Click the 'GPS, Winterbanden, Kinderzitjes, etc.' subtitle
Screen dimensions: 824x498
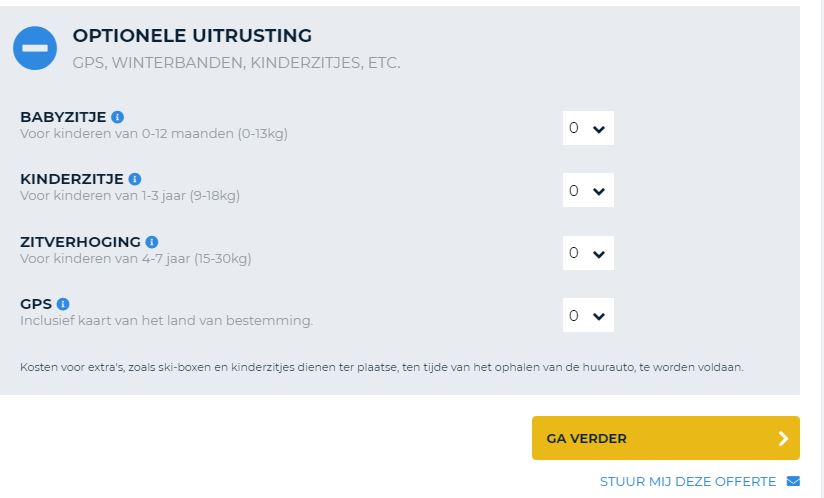tap(236, 63)
